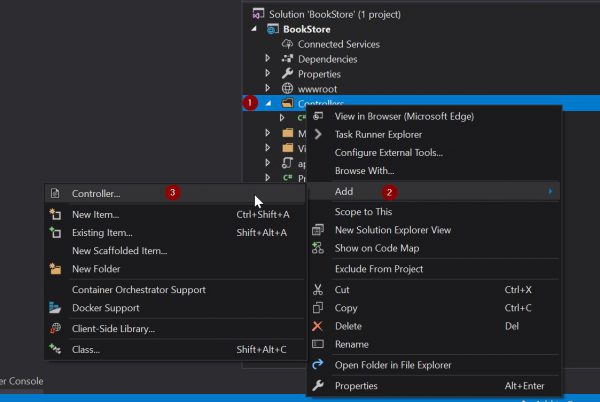Click the Existing Item icon
The width and height of the screenshot is (600, 402).
56,232
